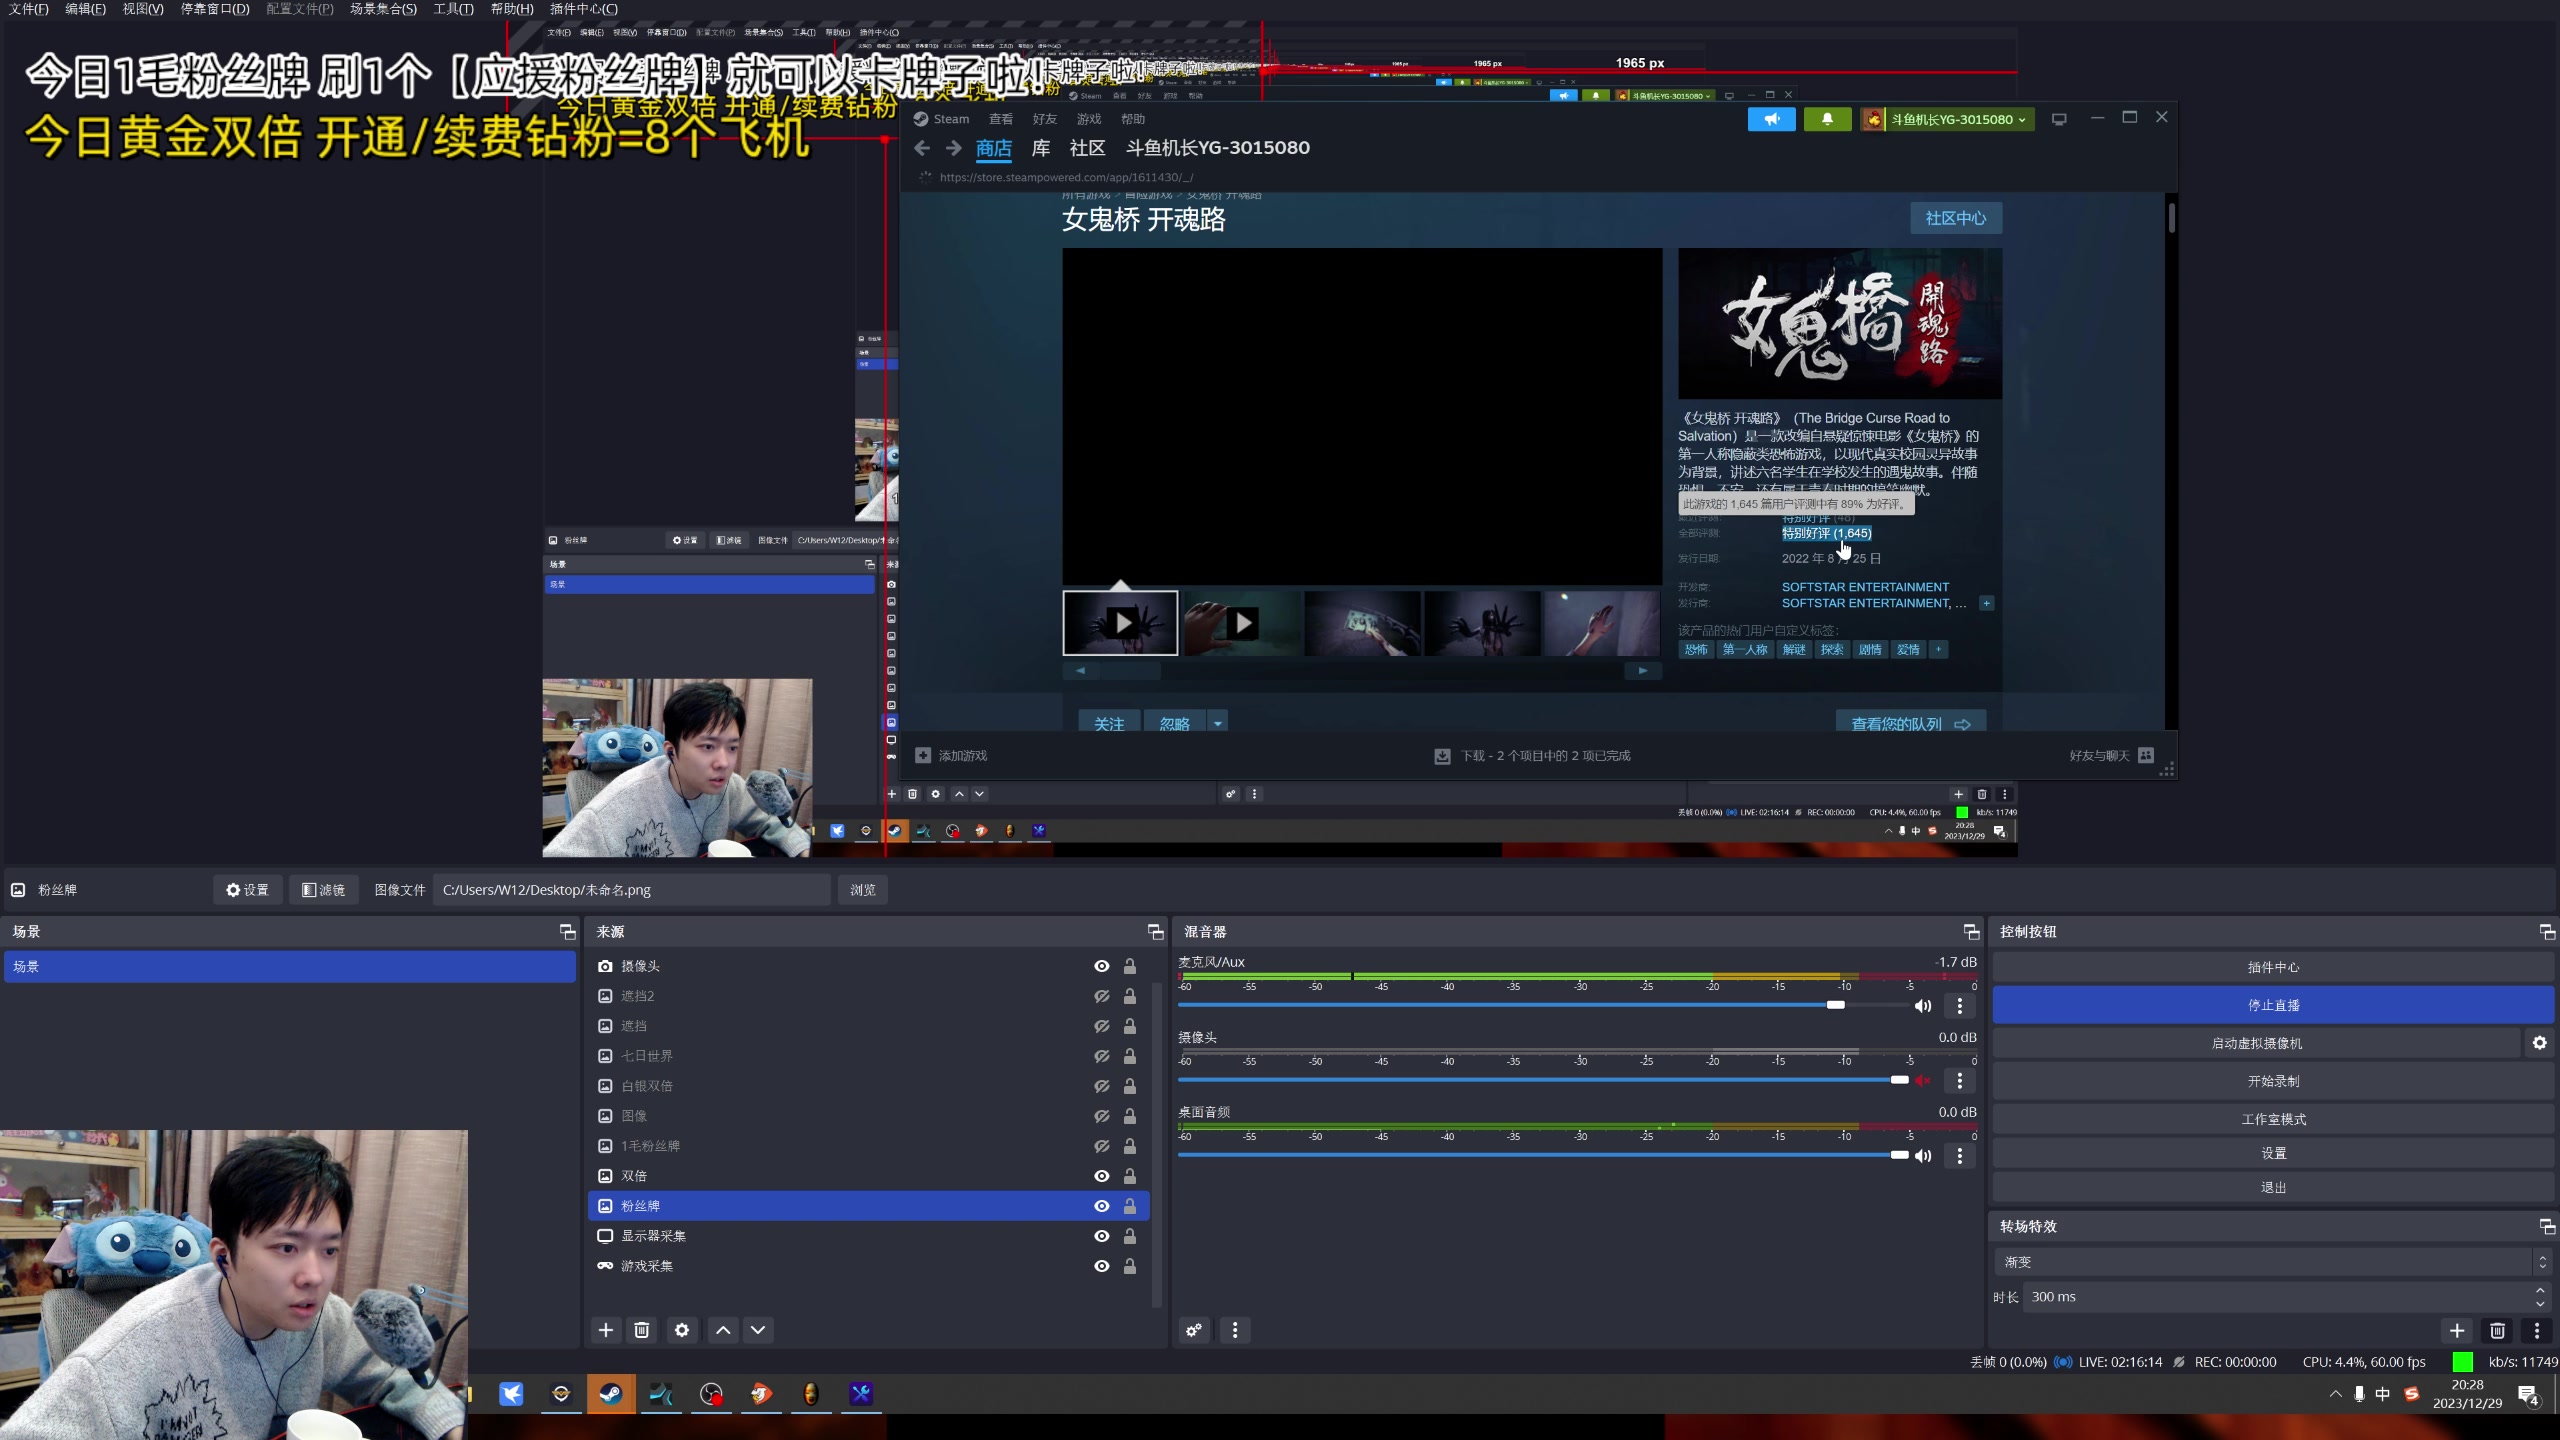The image size is (2560, 1440).
Task: Open the add source (+) icon in 来源 panel
Action: click(x=606, y=1330)
